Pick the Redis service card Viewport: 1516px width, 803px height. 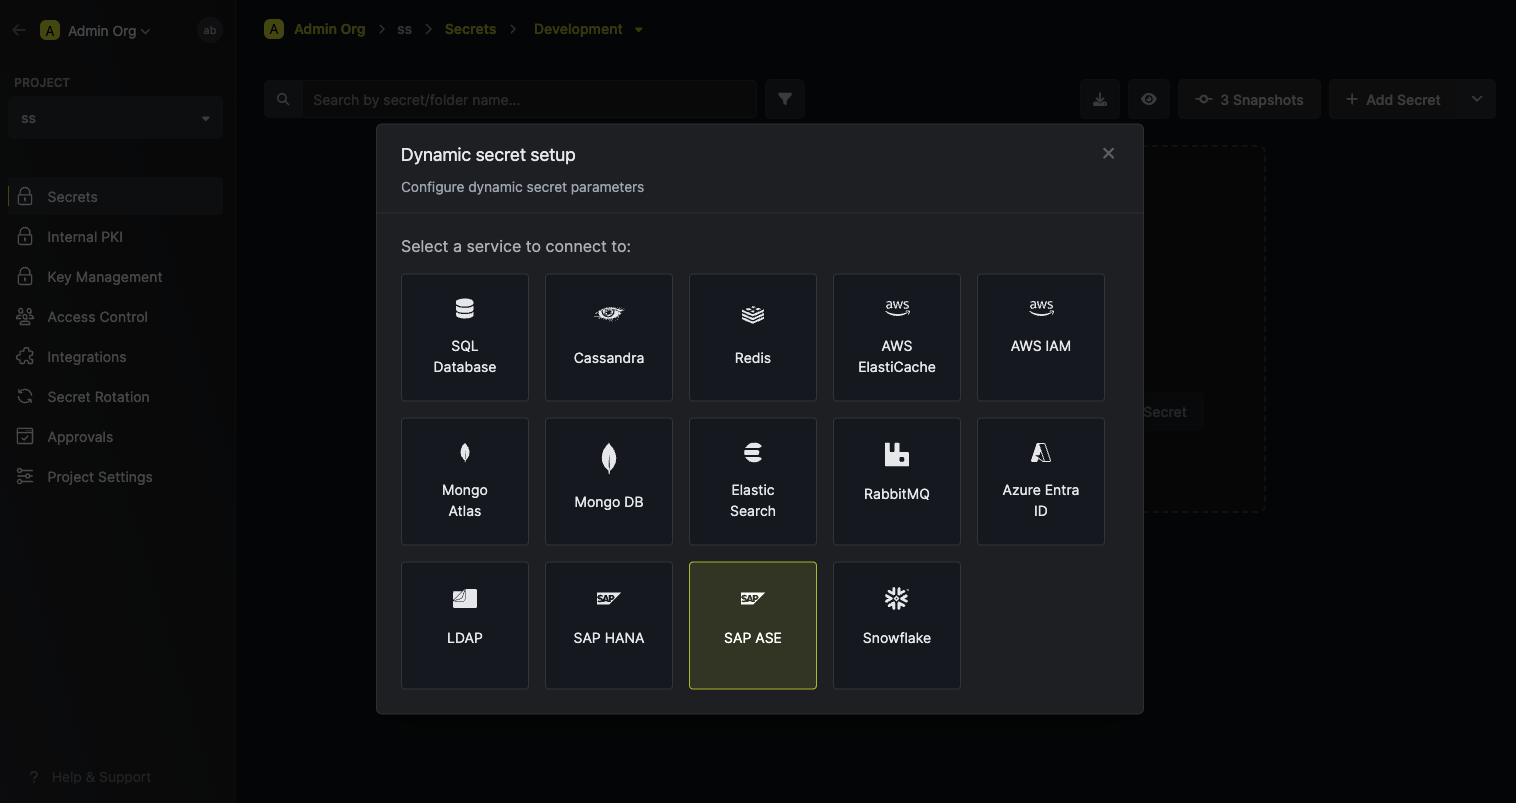(x=753, y=337)
